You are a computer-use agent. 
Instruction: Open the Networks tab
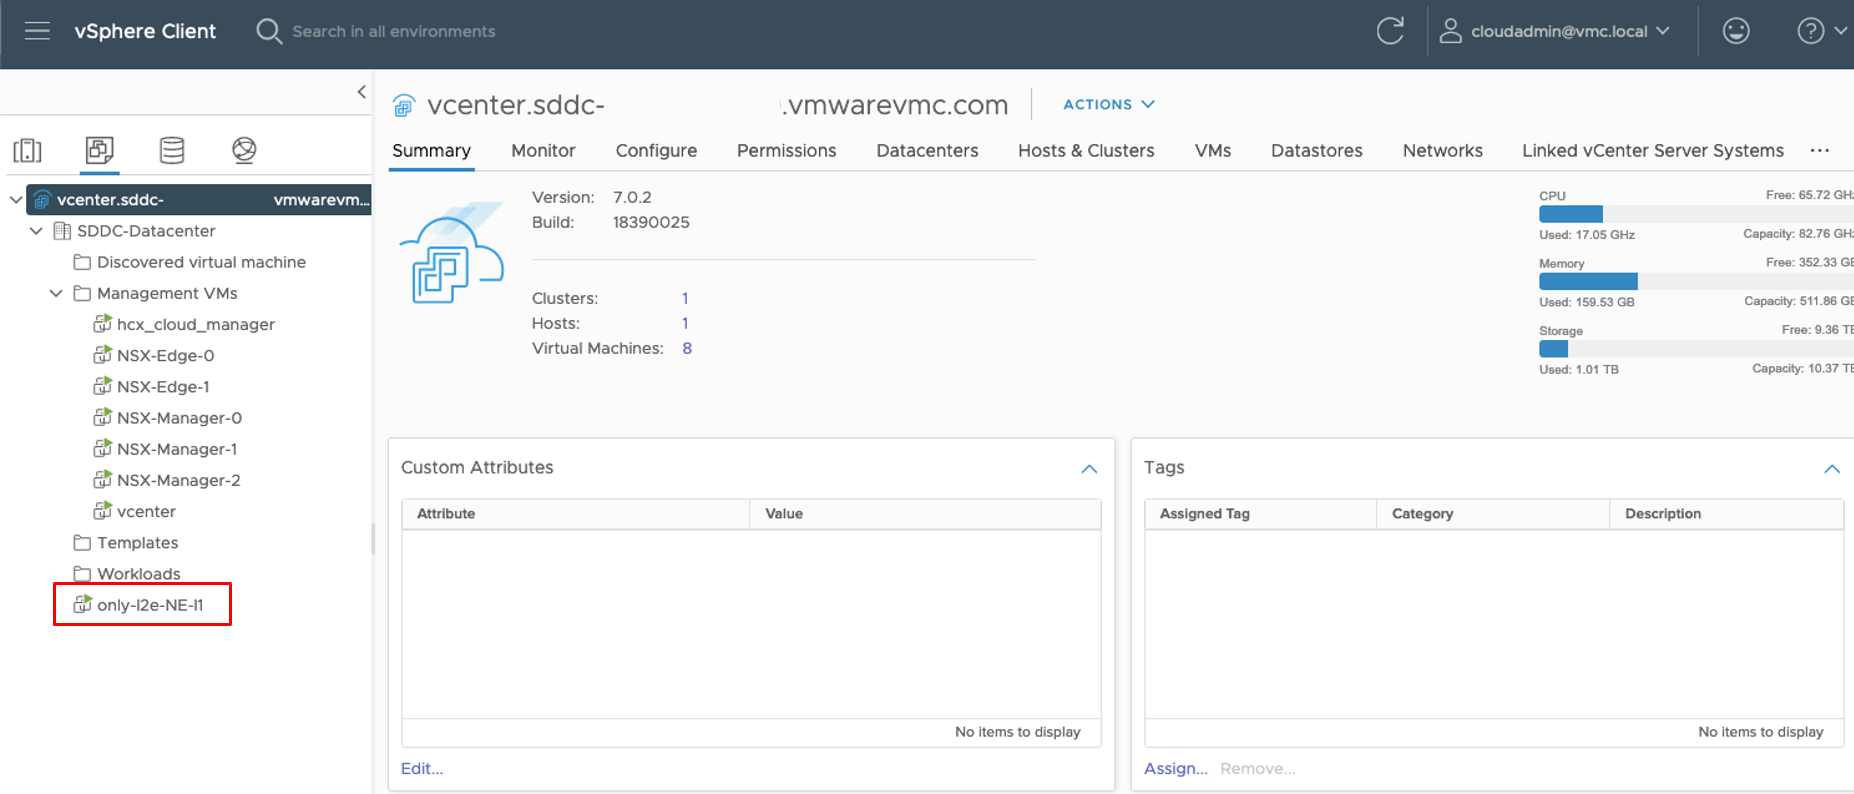pos(1442,150)
